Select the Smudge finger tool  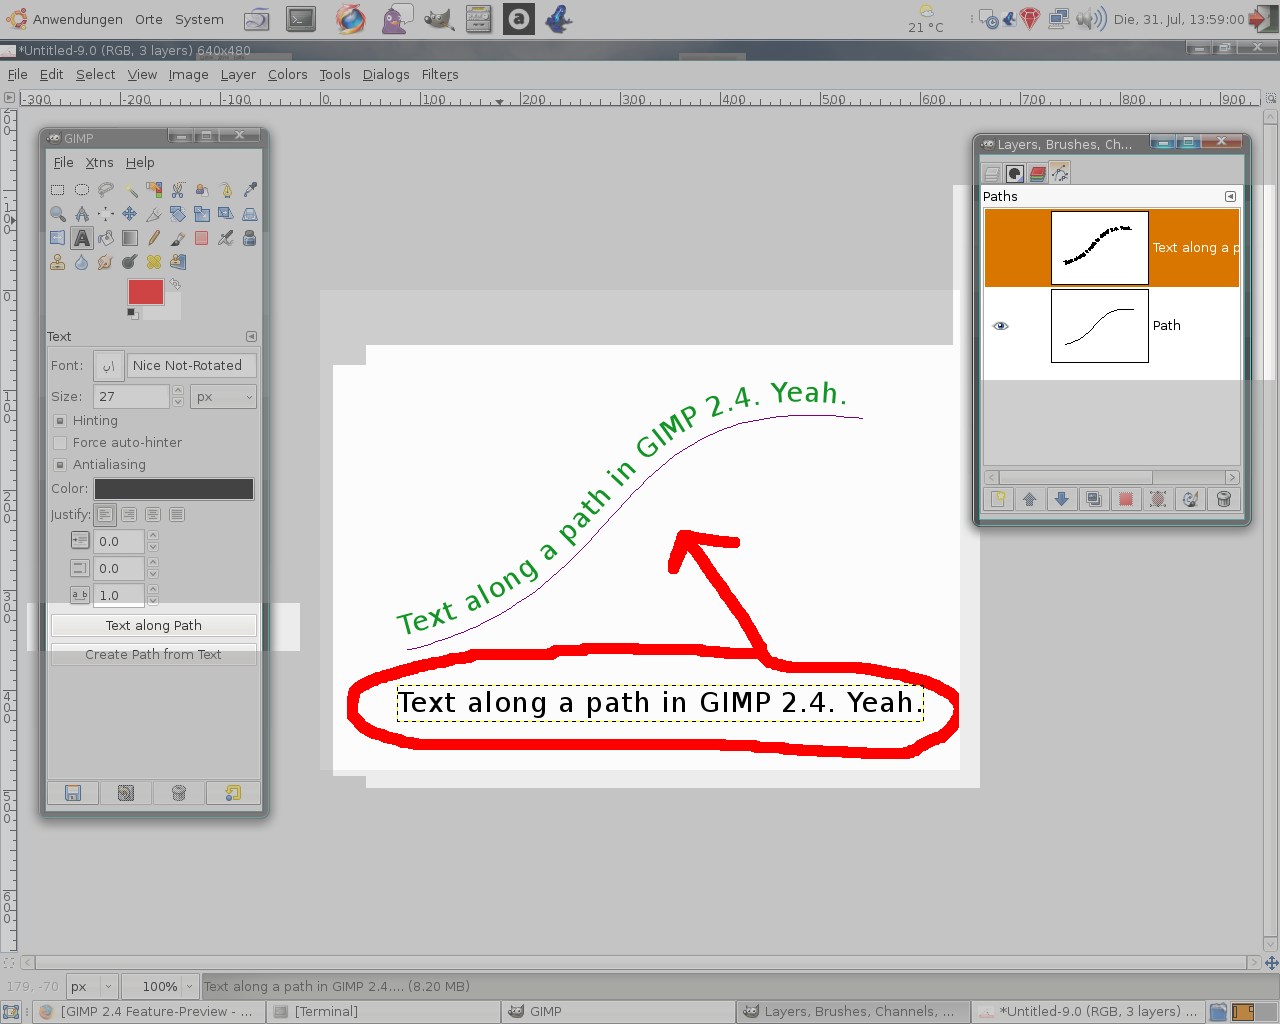(106, 261)
